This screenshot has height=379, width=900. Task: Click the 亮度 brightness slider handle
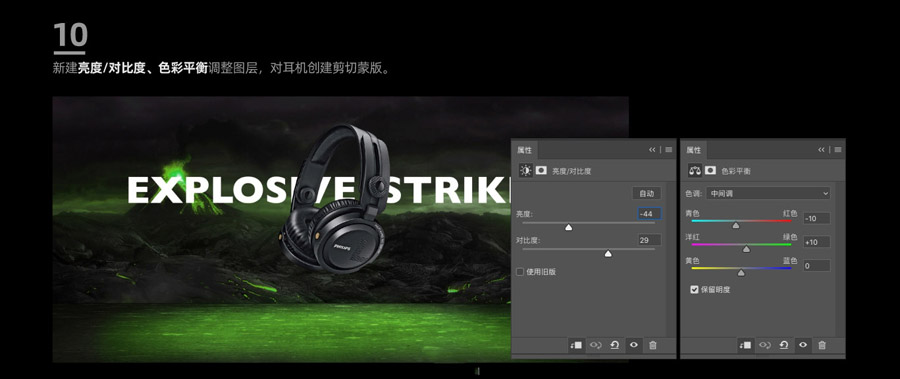point(569,227)
